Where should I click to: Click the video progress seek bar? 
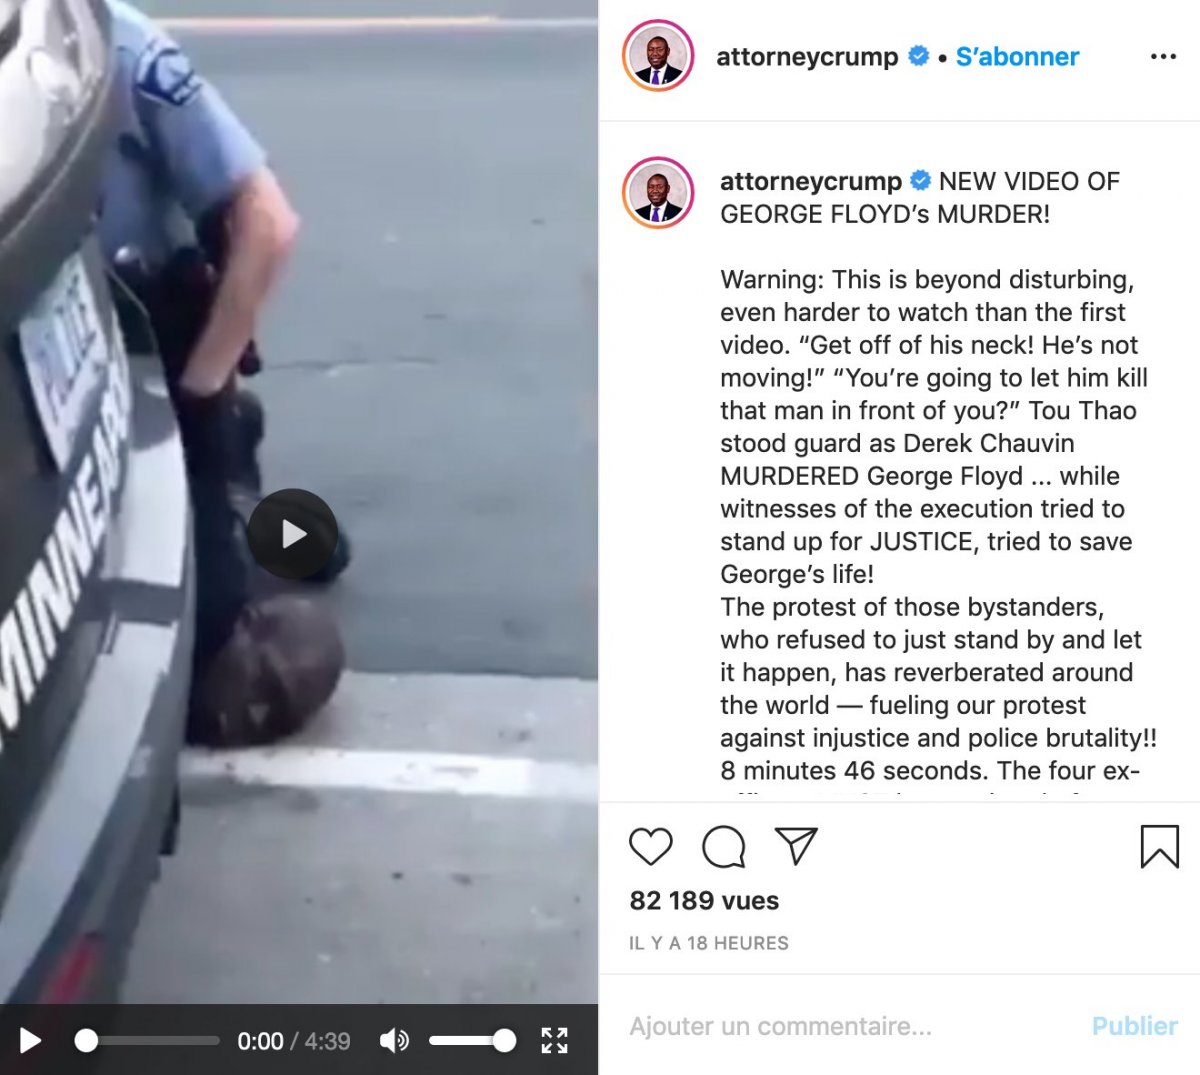click(x=147, y=1041)
